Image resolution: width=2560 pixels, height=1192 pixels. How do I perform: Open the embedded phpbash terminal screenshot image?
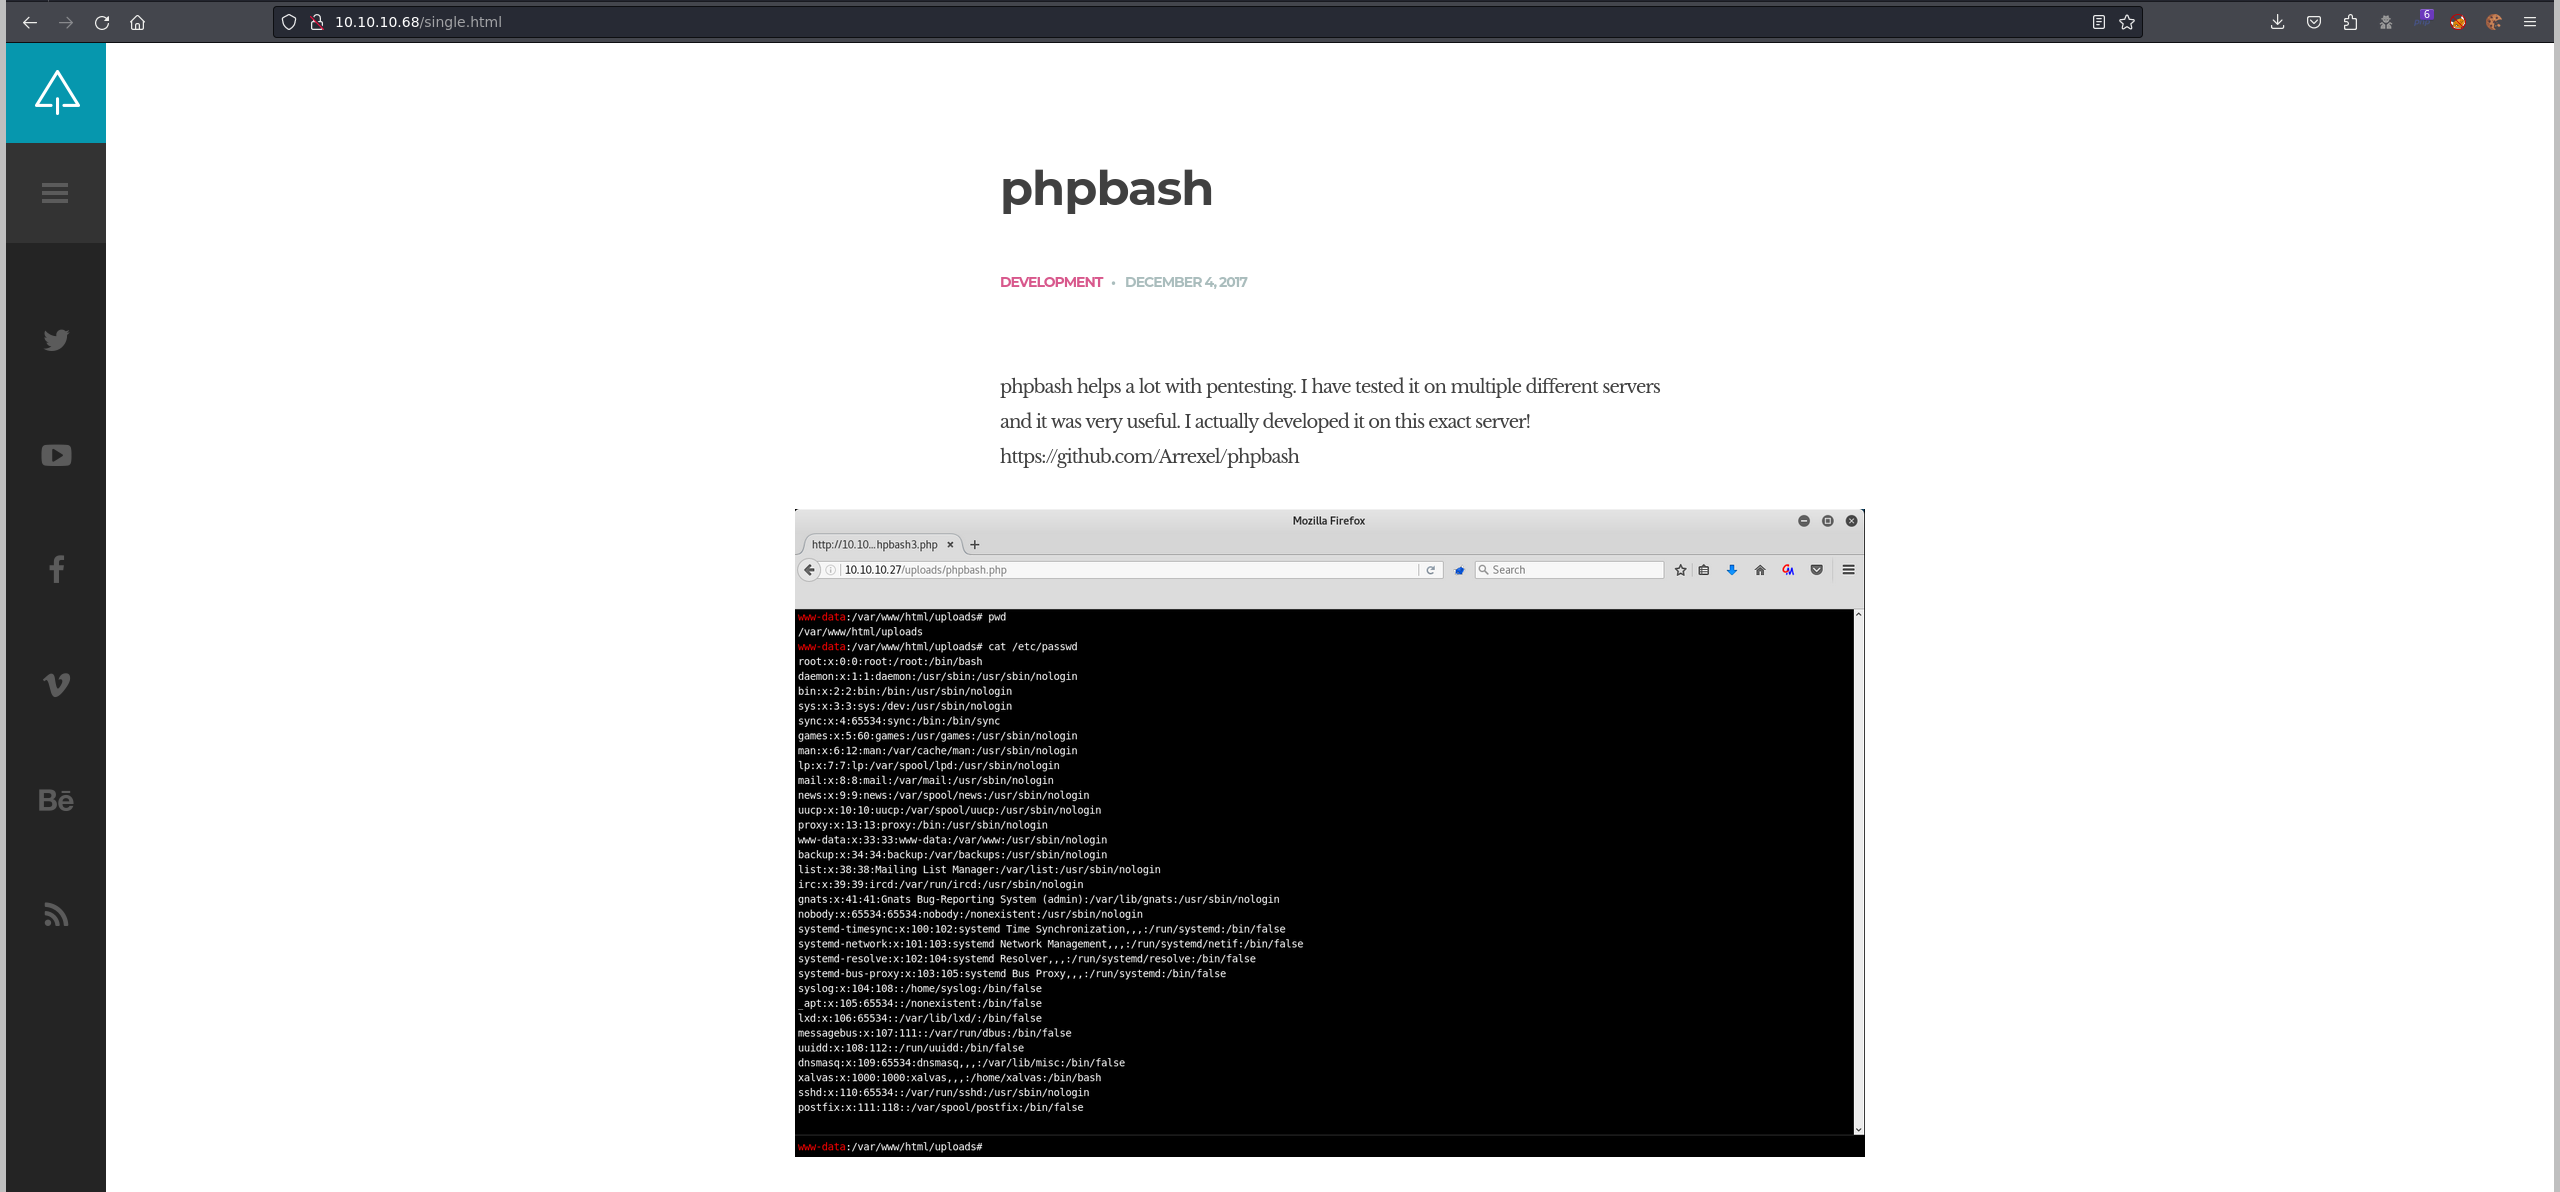click(1330, 833)
